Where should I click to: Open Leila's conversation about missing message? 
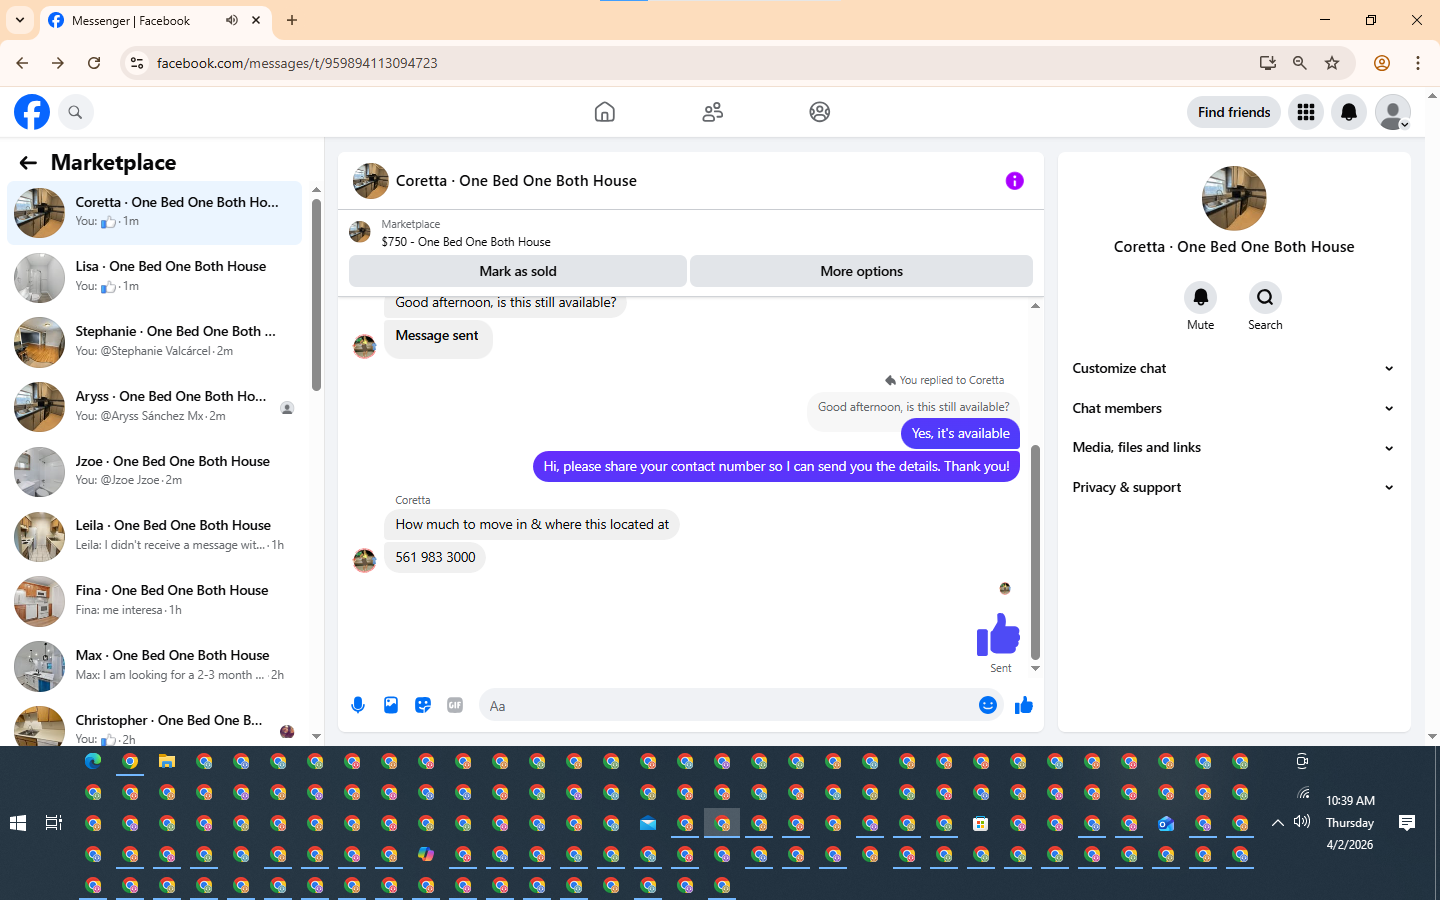coord(155,536)
